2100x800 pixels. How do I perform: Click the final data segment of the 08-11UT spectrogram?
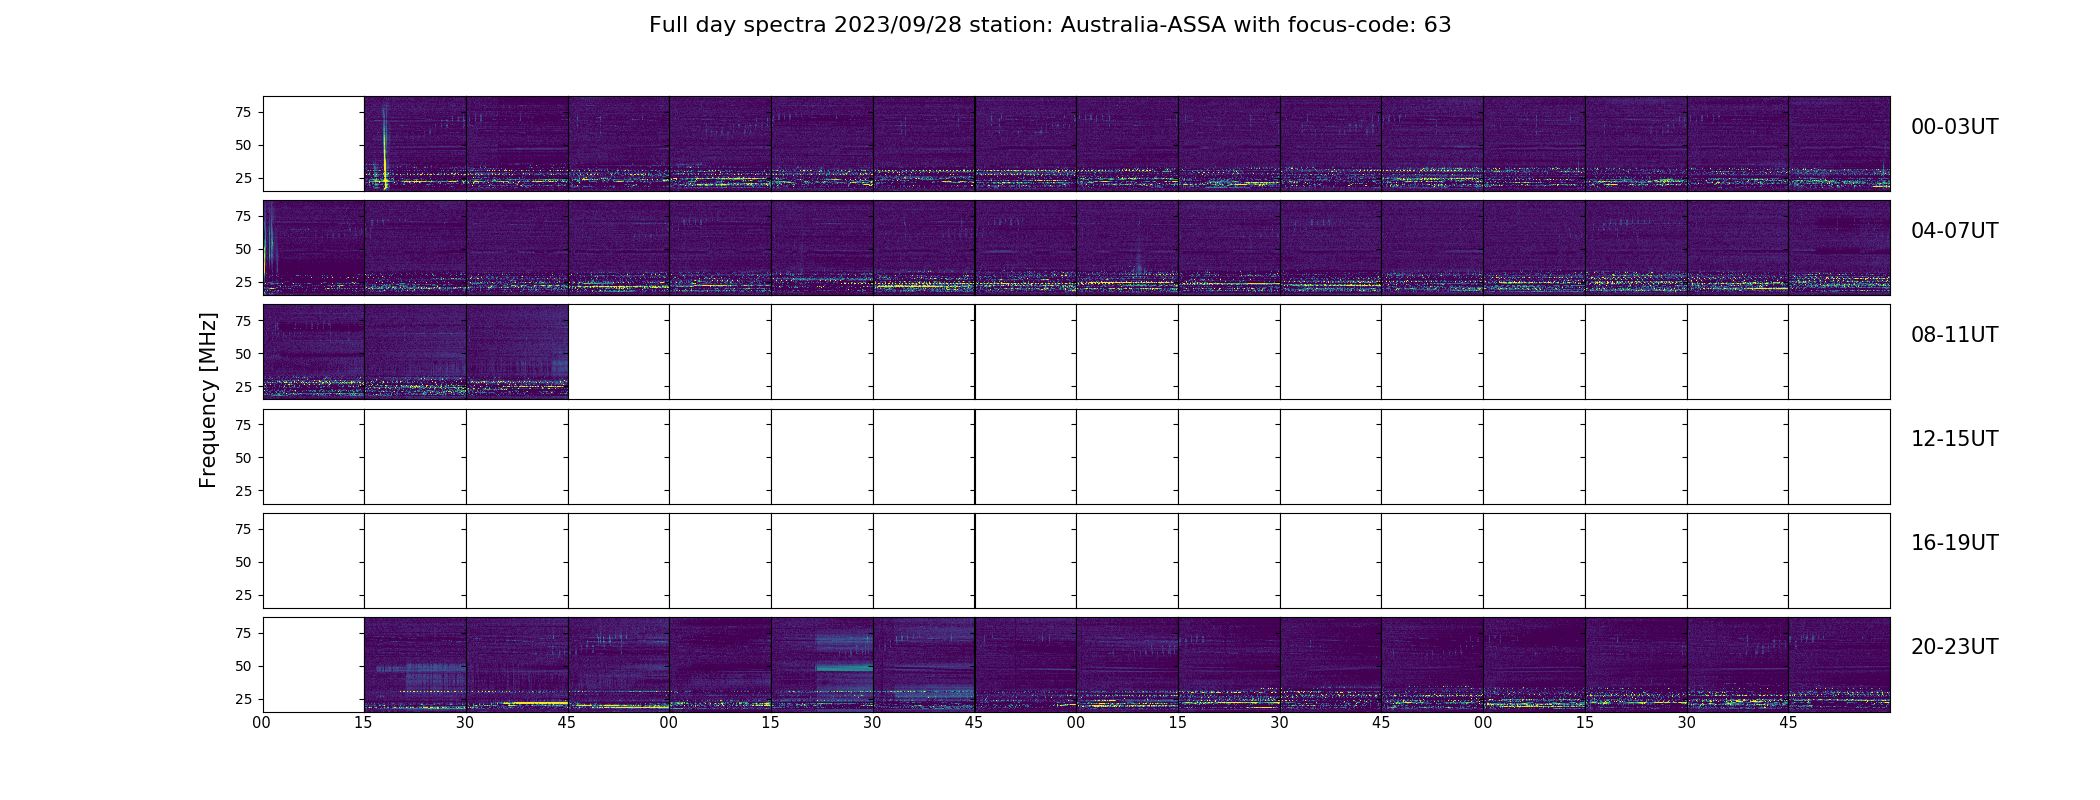517,352
